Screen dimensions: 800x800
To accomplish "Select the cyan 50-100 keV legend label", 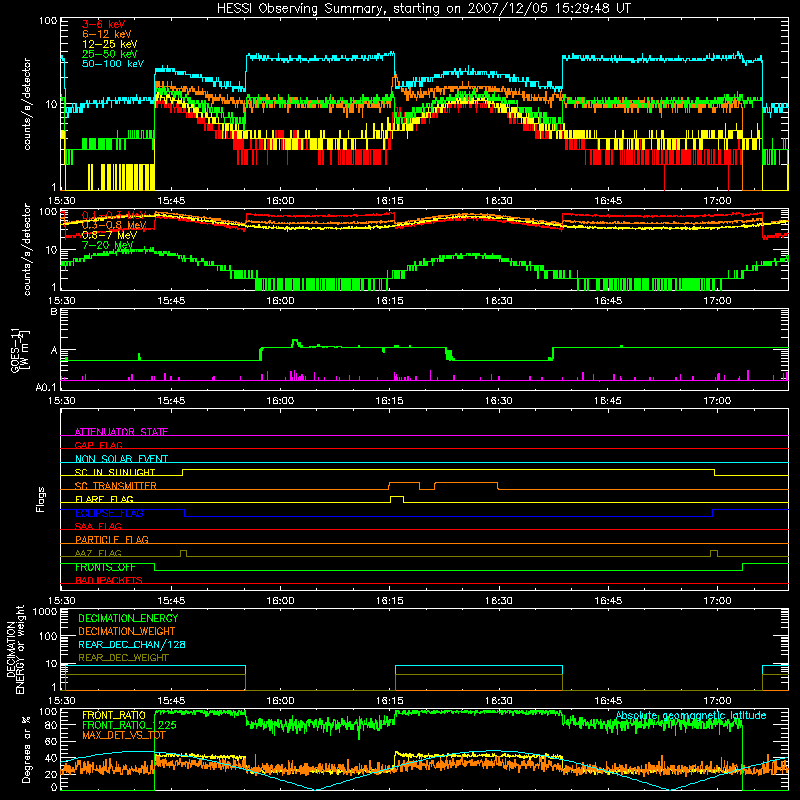I will [x=113, y=63].
